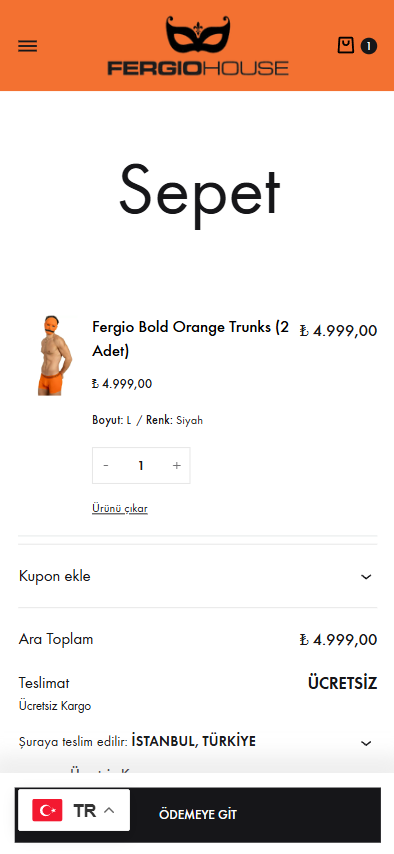Viewport: 394px width, 854px height.
Task: Open the Fergio Bold Orange Trunks title link
Action: [x=191, y=339]
